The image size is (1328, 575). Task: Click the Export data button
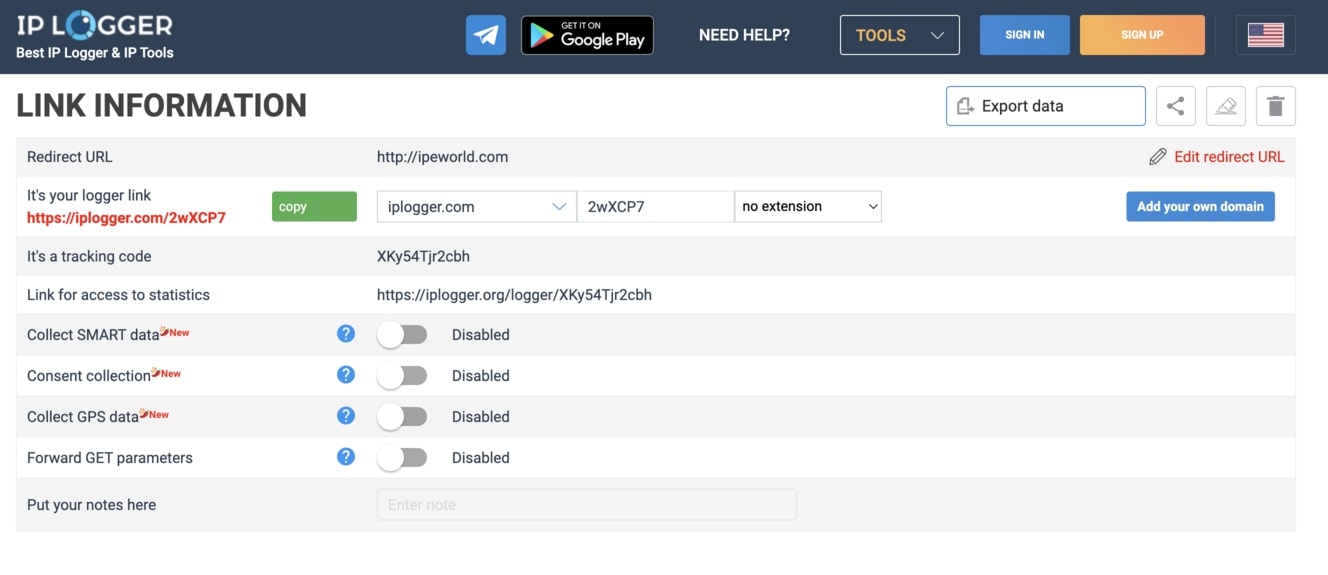click(1046, 106)
